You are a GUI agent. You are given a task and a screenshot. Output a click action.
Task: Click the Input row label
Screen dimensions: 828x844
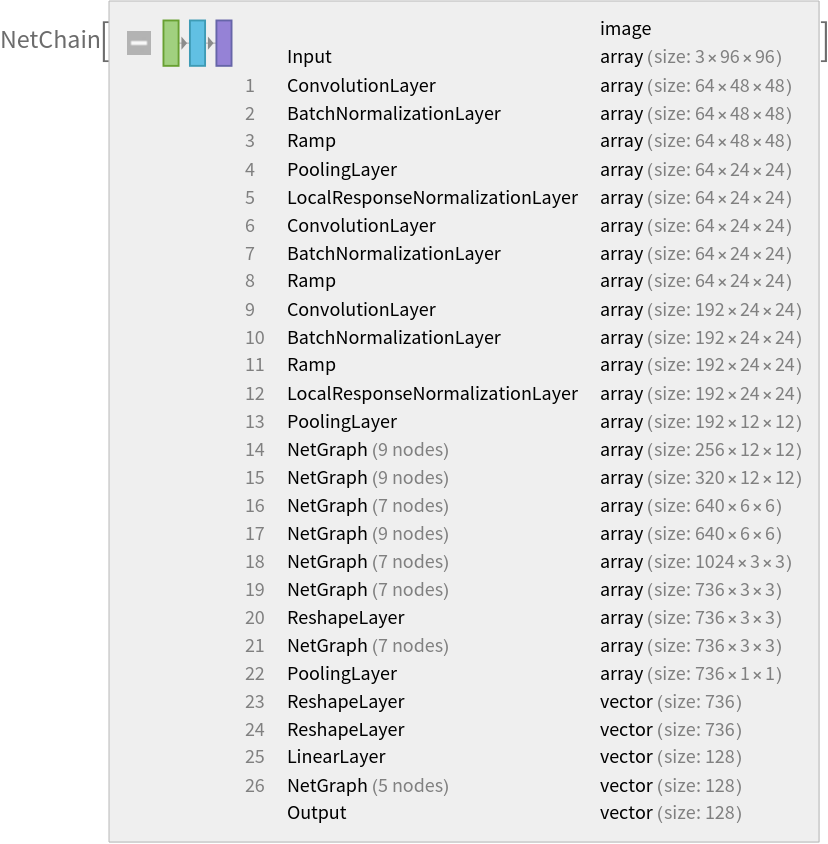309,58
